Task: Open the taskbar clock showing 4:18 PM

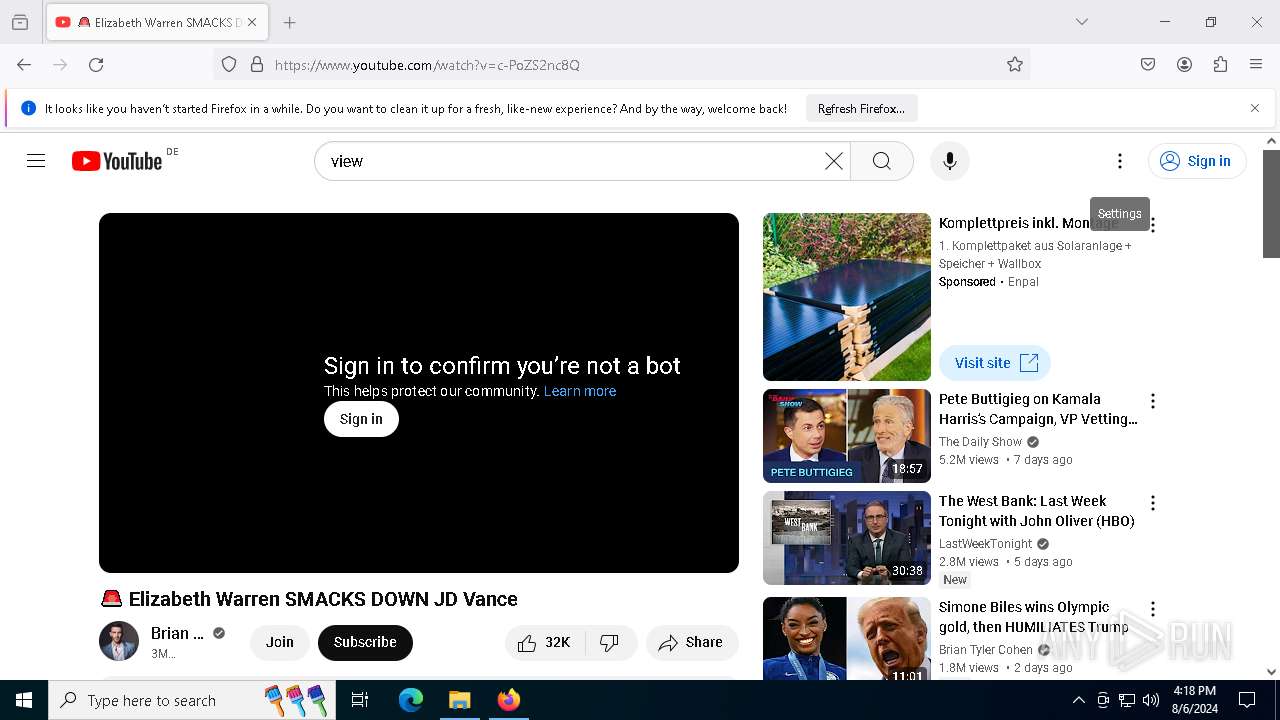Action: tap(1194, 700)
